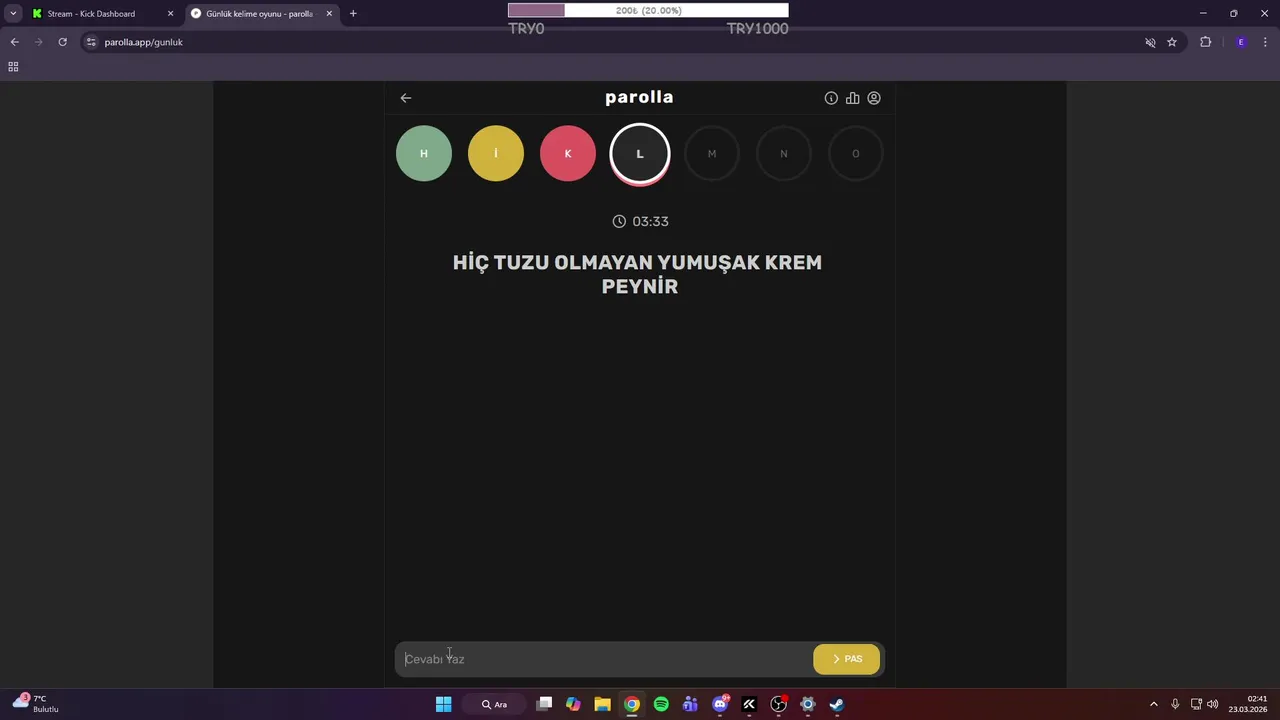The width and height of the screenshot is (1280, 720).
Task: Open OBS Studio from the taskbar
Action: pyautogui.click(x=779, y=704)
